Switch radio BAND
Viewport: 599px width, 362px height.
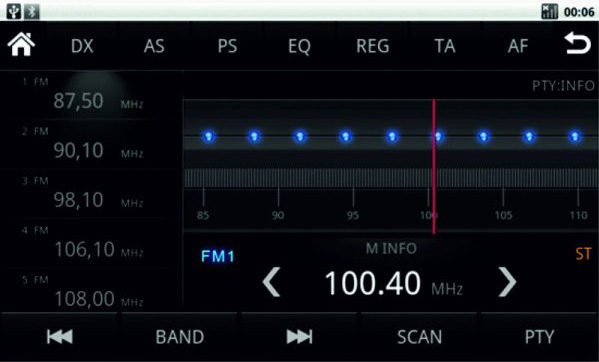[180, 337]
